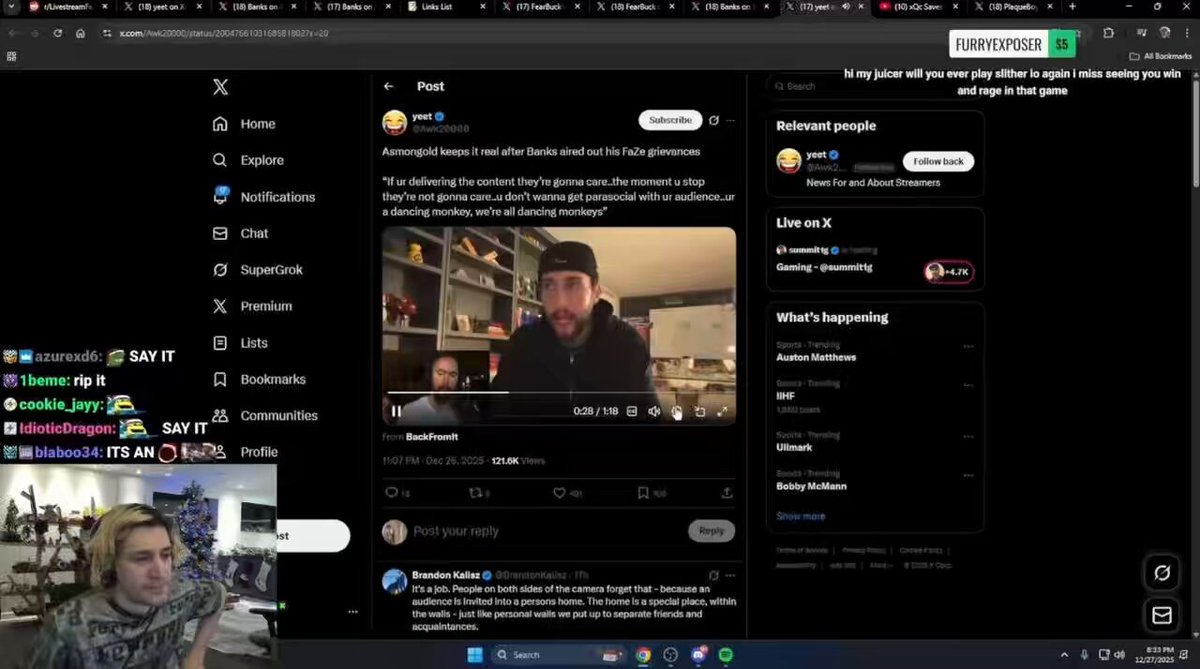Open the All Bookmarks folder
The height and width of the screenshot is (669, 1200).
click(1160, 56)
